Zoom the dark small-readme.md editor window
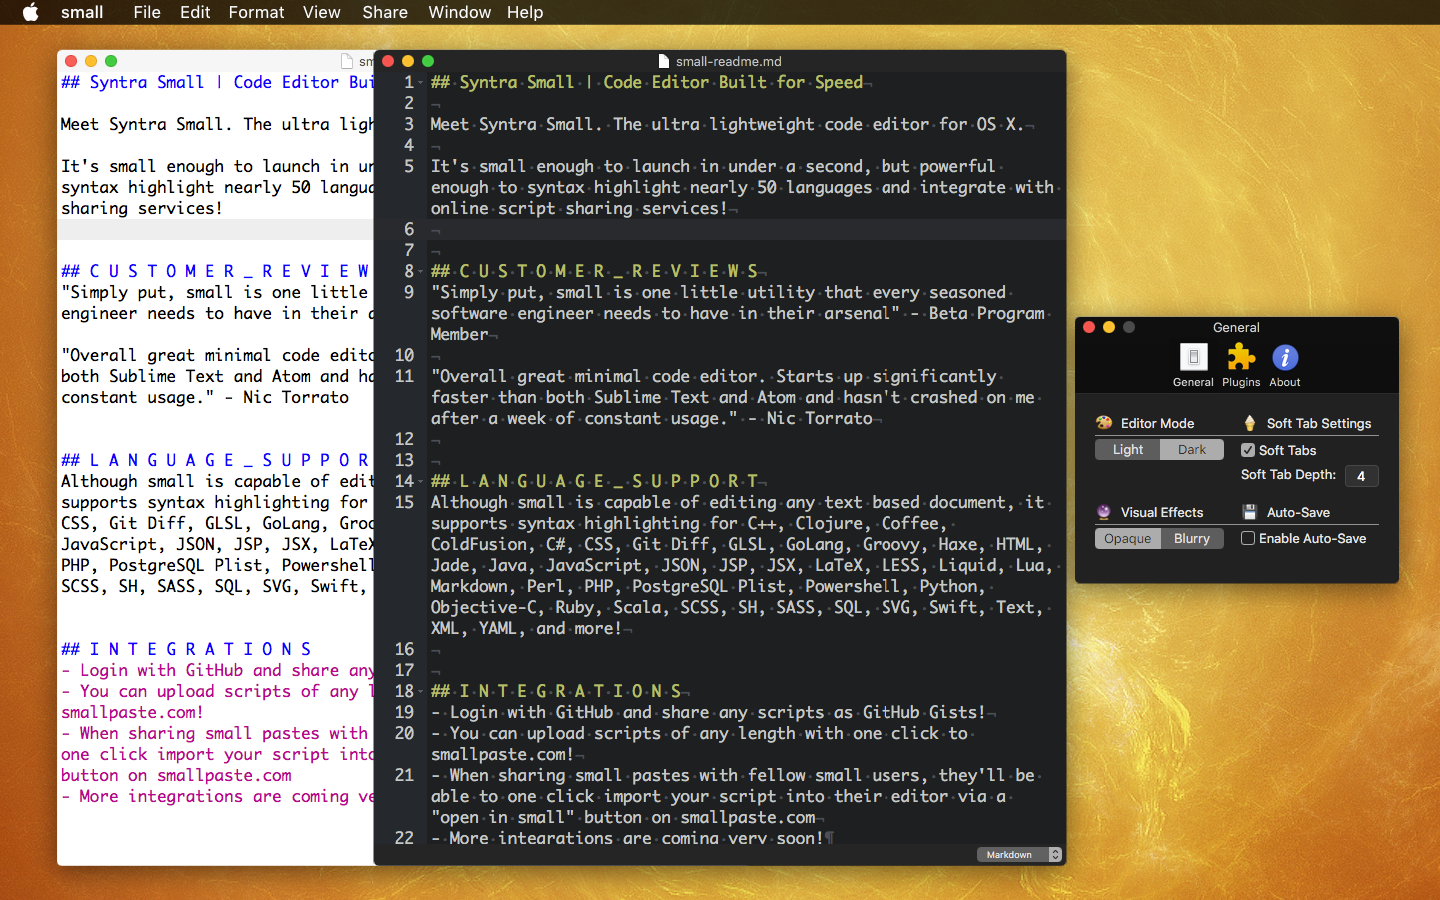 [x=428, y=61]
